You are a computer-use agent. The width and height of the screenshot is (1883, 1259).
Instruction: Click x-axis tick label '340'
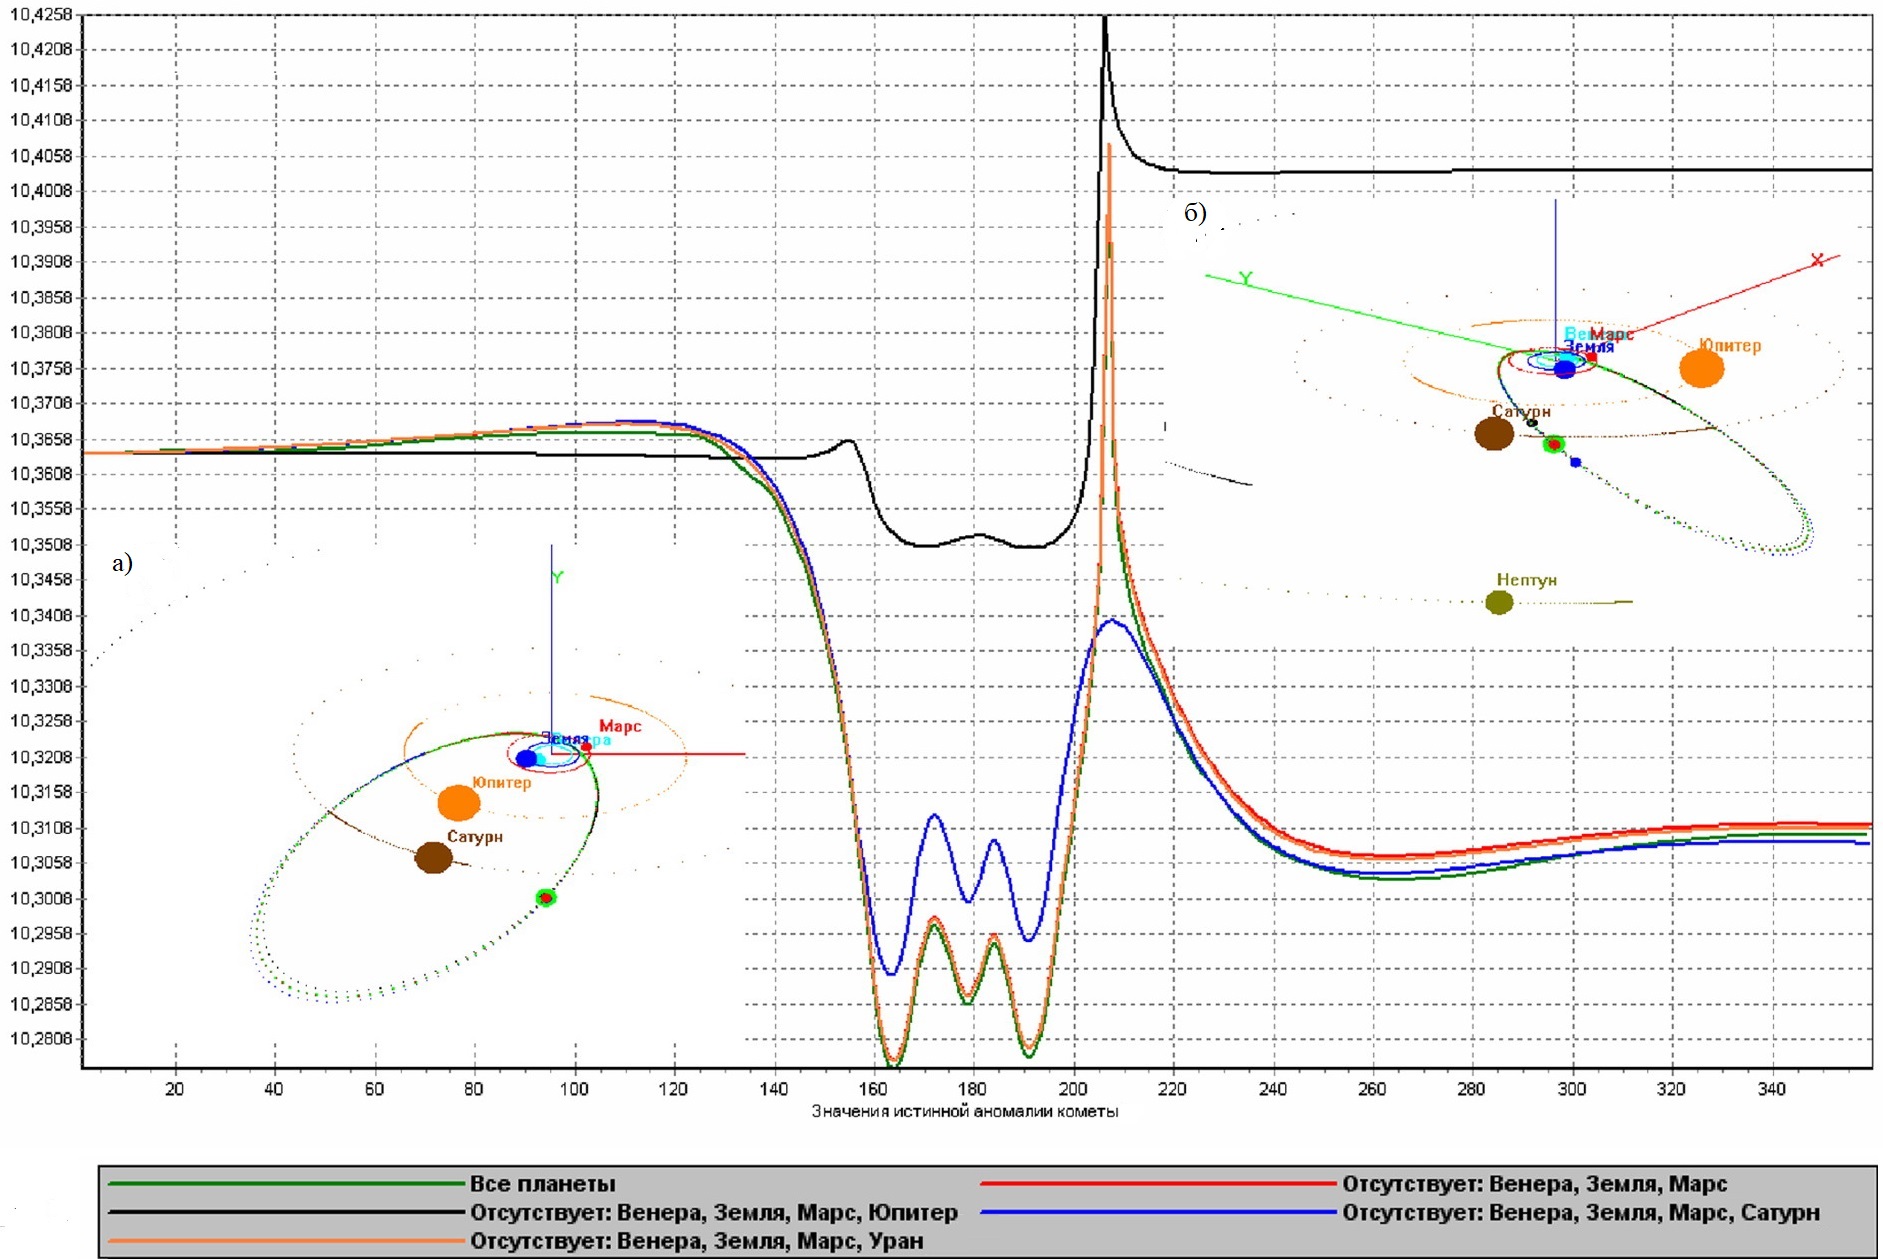pyautogui.click(x=1771, y=1089)
